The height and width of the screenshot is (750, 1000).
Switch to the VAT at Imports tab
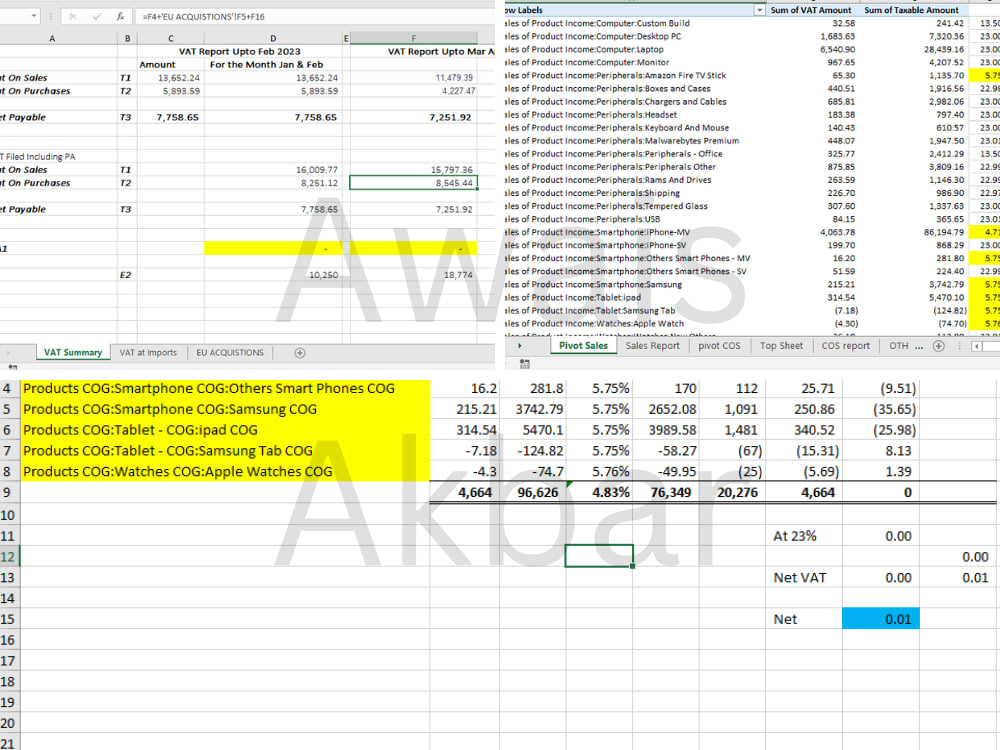point(147,352)
